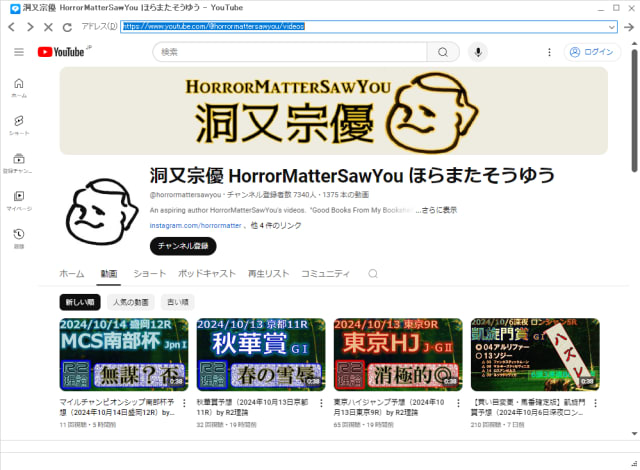Select the 新しい順 sort chip
This screenshot has height=470, width=640.
pyautogui.click(x=80, y=302)
